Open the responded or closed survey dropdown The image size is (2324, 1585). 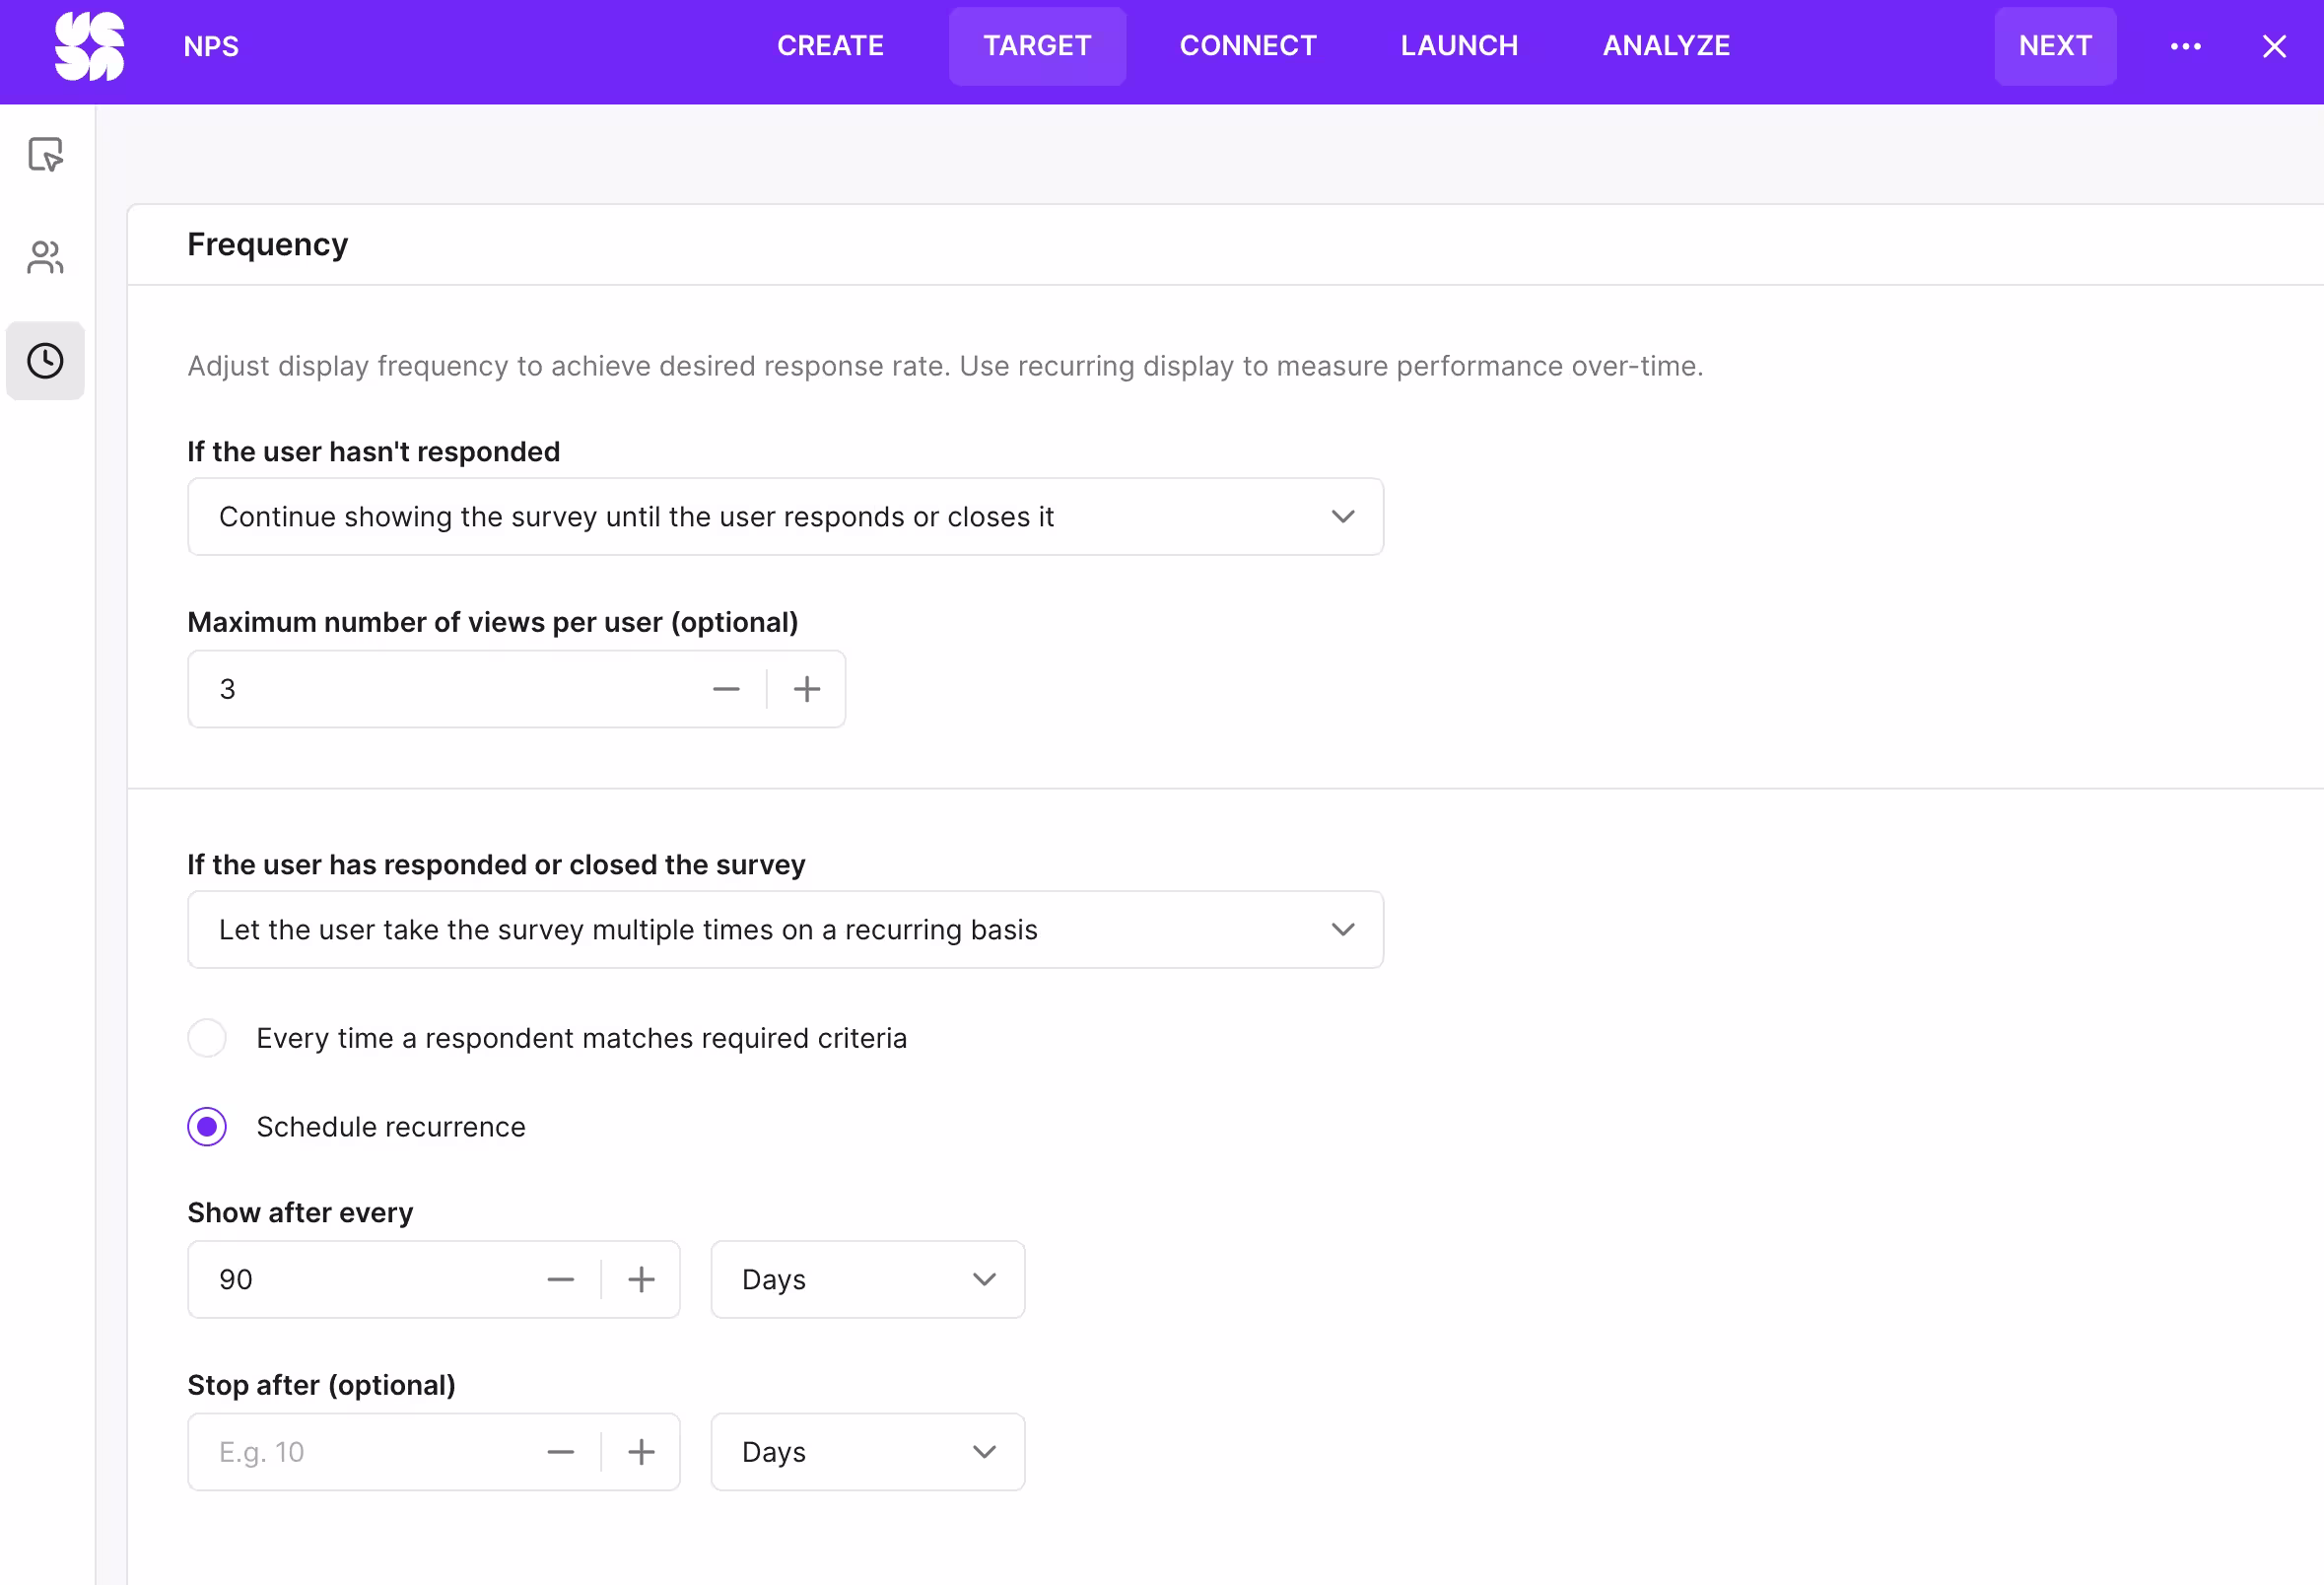pyautogui.click(x=785, y=930)
